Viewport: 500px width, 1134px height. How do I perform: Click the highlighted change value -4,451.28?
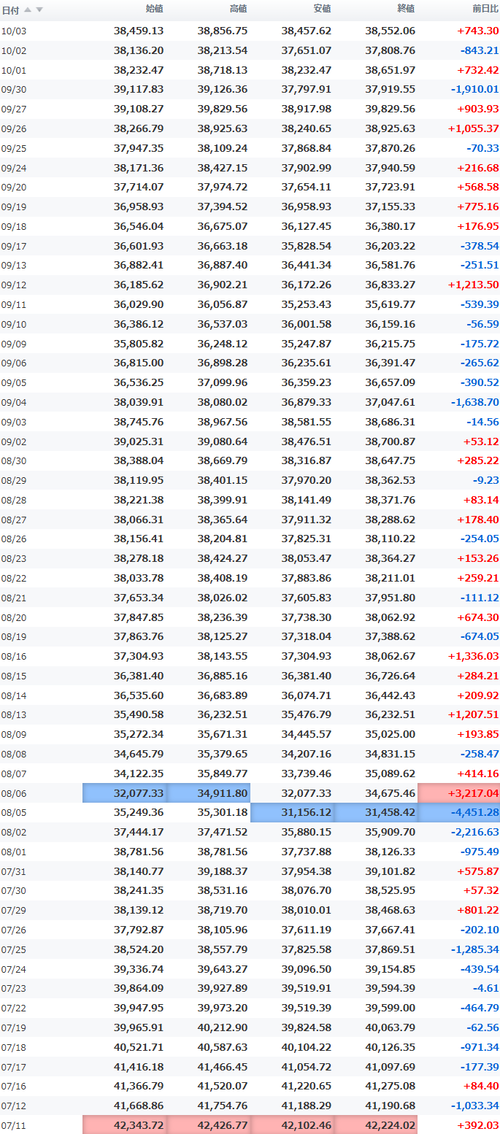click(x=475, y=812)
